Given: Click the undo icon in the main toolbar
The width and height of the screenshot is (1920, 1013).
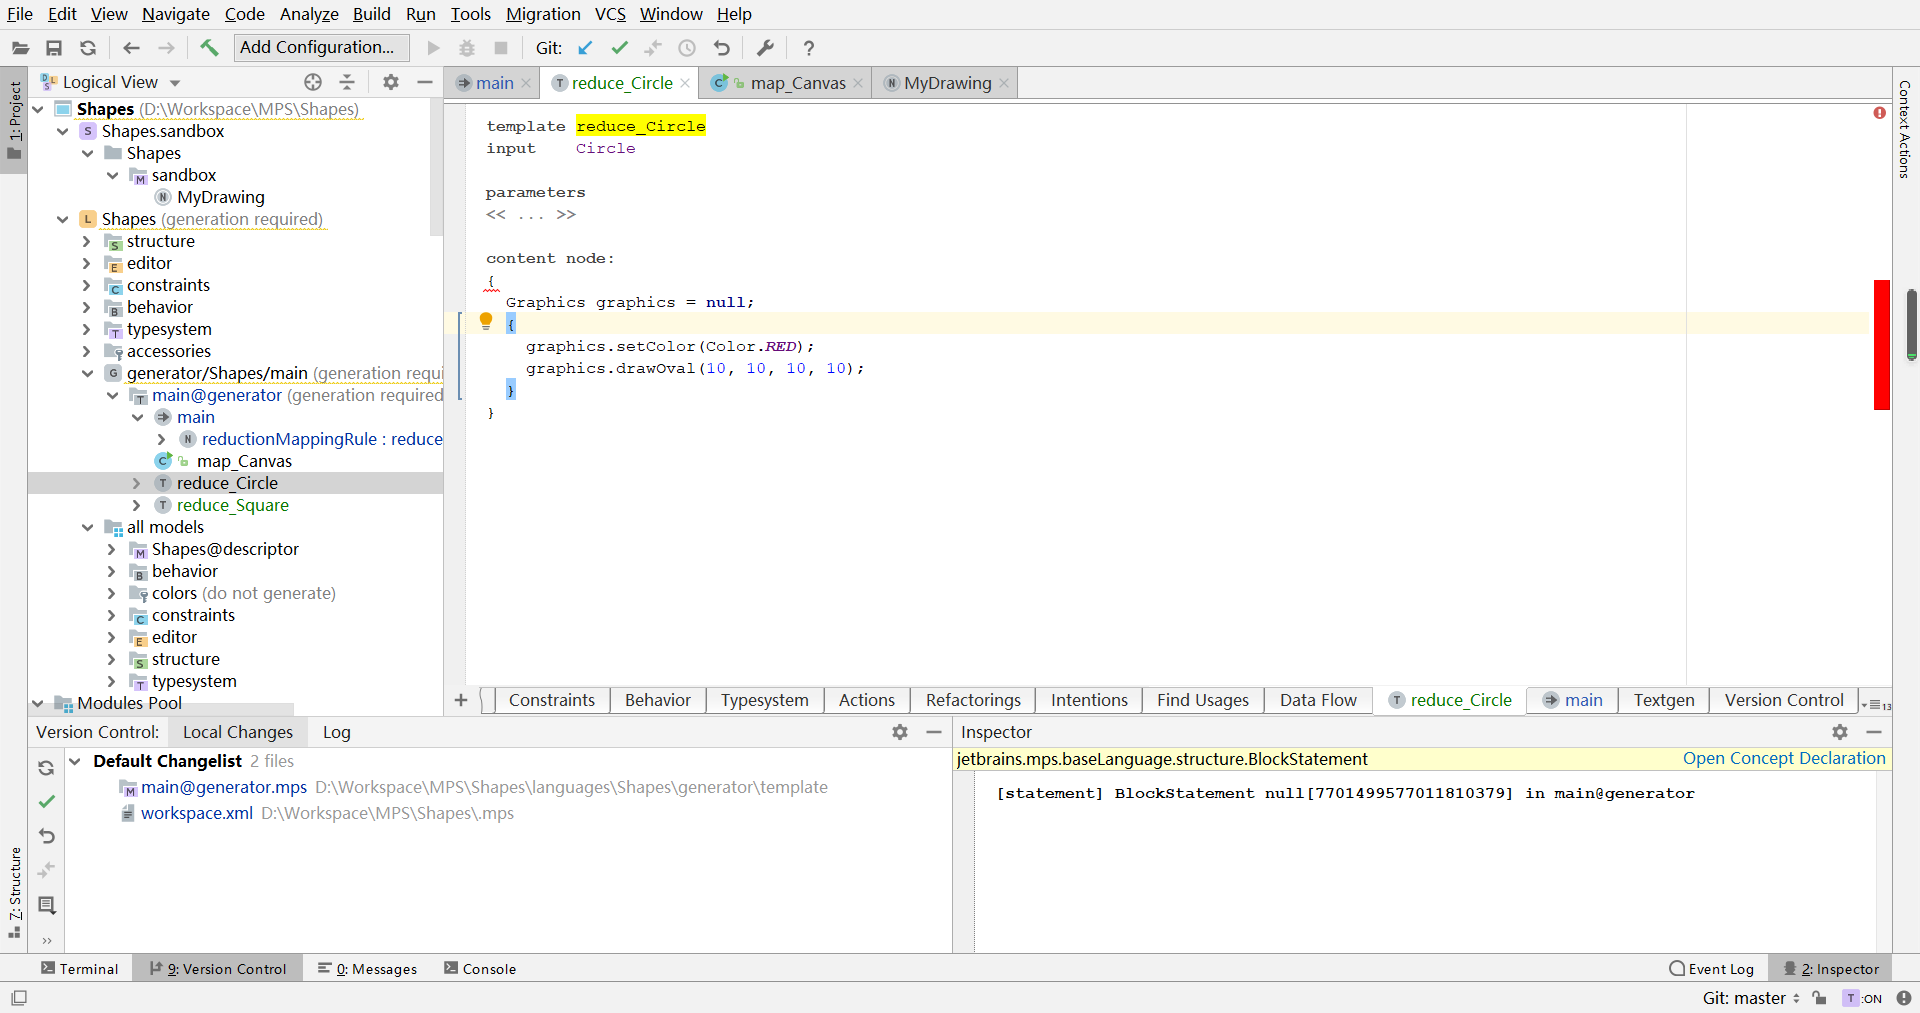Looking at the screenshot, I should pyautogui.click(x=722, y=47).
